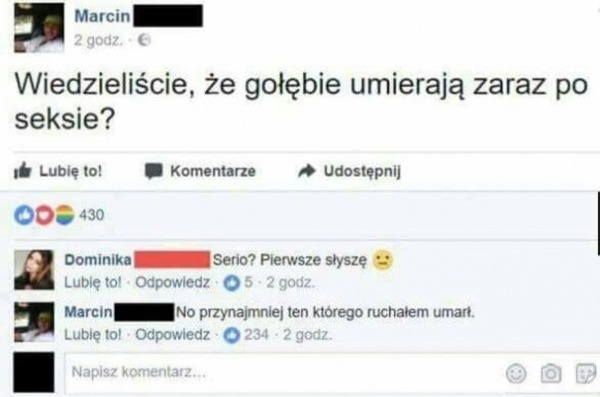
Task: Click the rainbow pride reaction icon
Action: 65,215
